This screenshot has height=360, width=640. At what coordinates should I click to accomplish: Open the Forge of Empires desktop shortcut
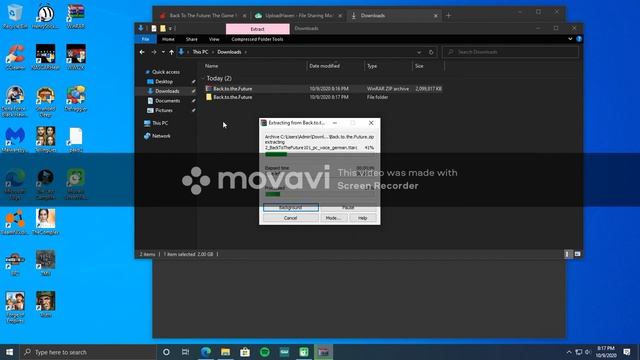tap(15, 307)
